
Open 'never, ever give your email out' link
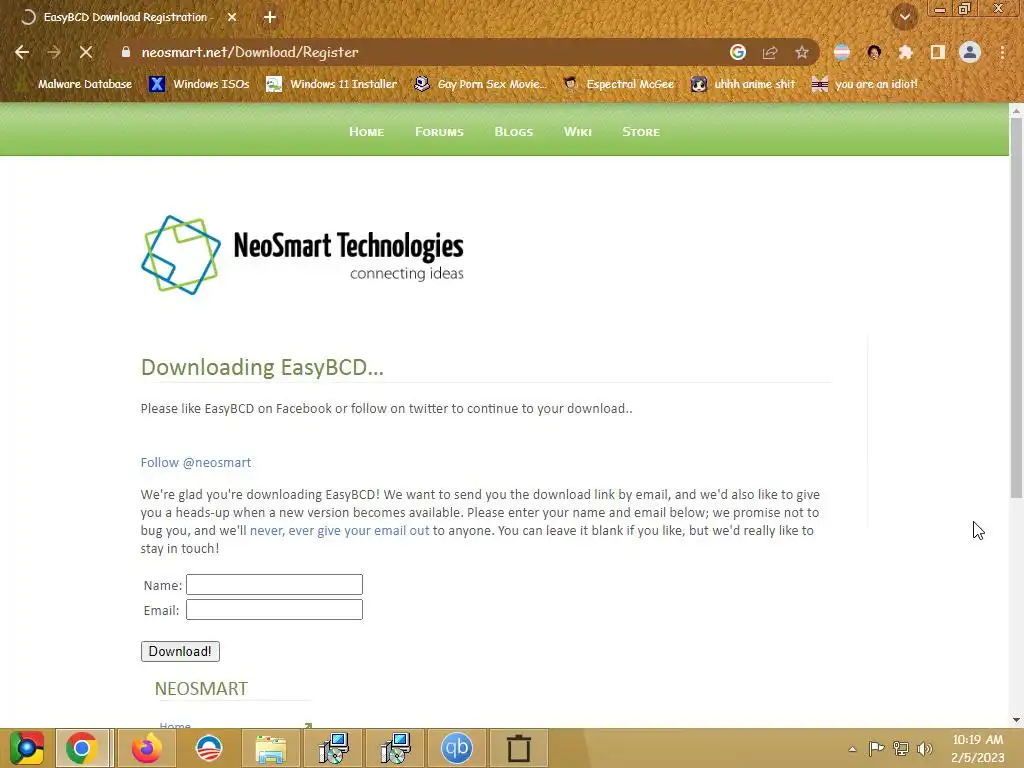pos(340,531)
